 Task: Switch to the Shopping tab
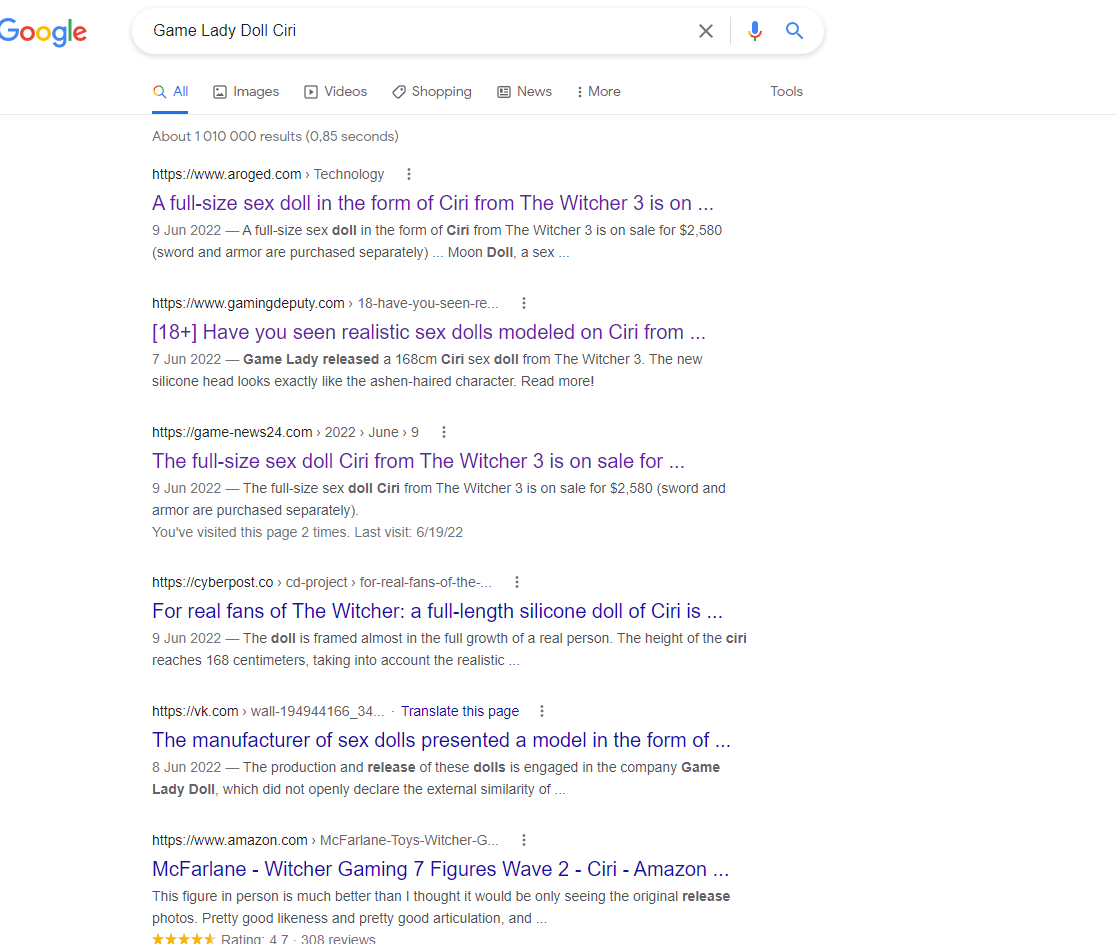432,92
